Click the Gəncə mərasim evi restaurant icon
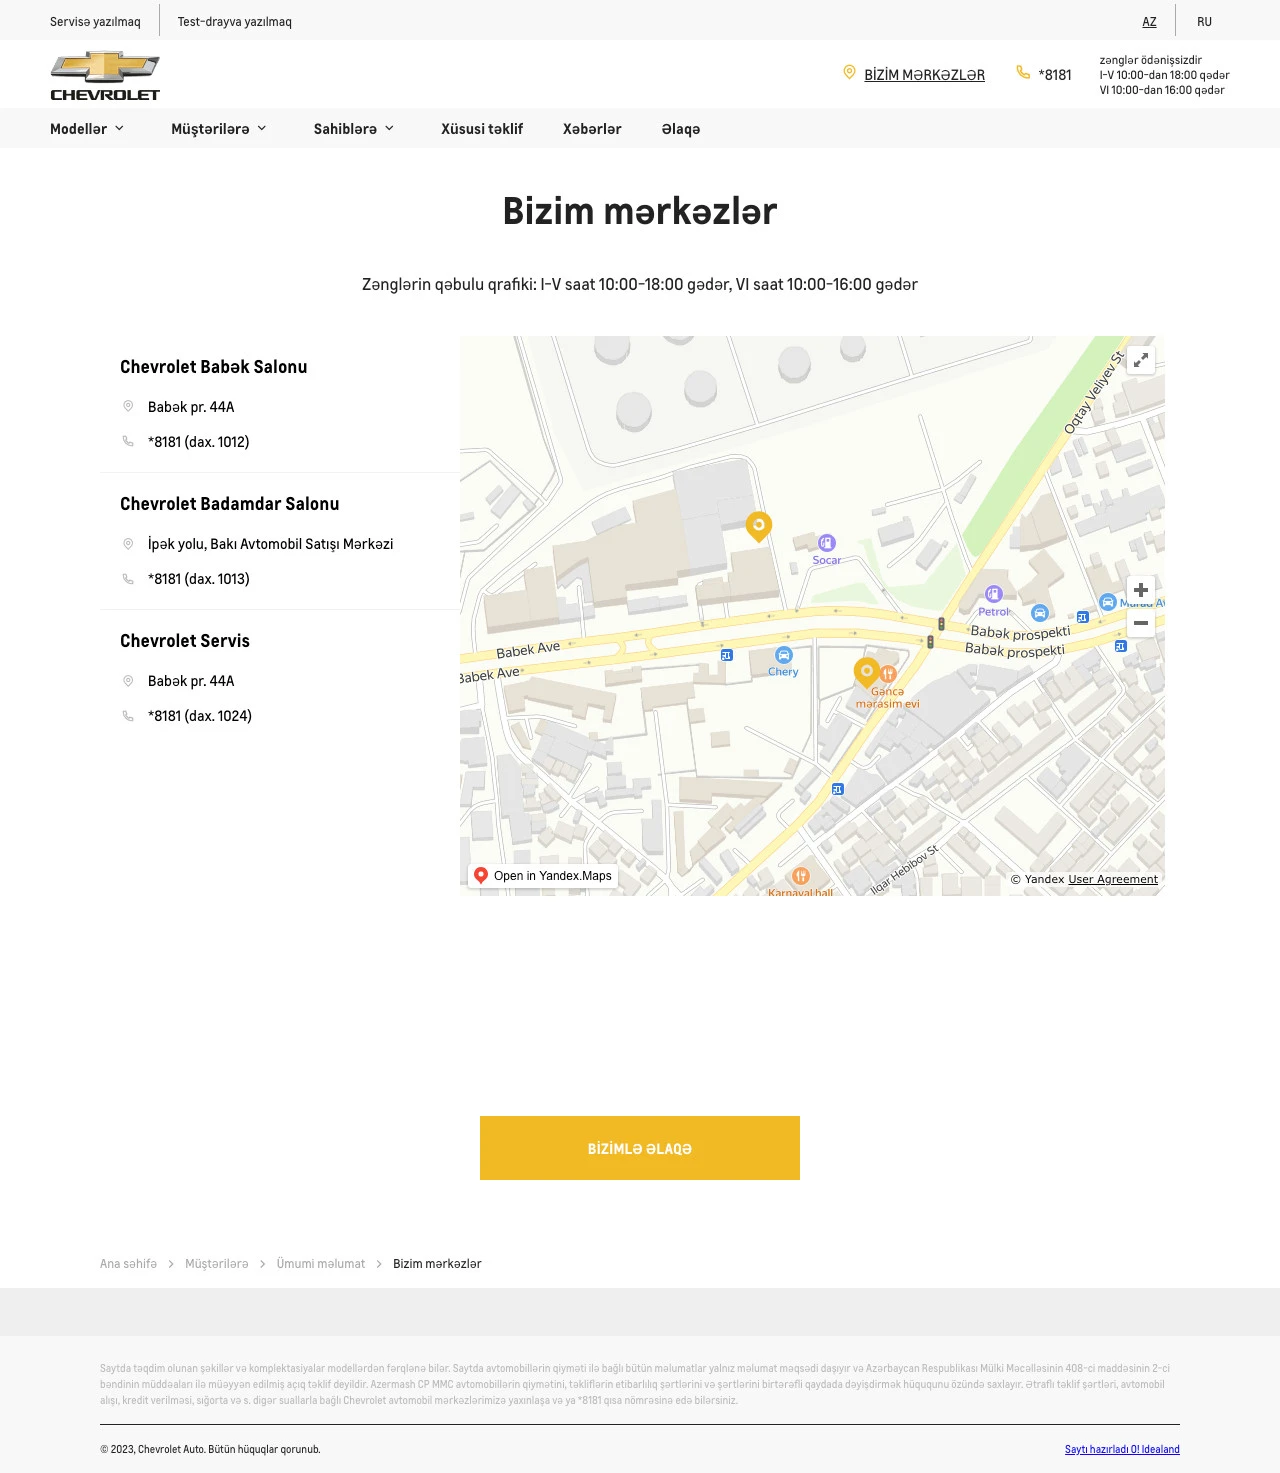The image size is (1280, 1473). (888, 674)
